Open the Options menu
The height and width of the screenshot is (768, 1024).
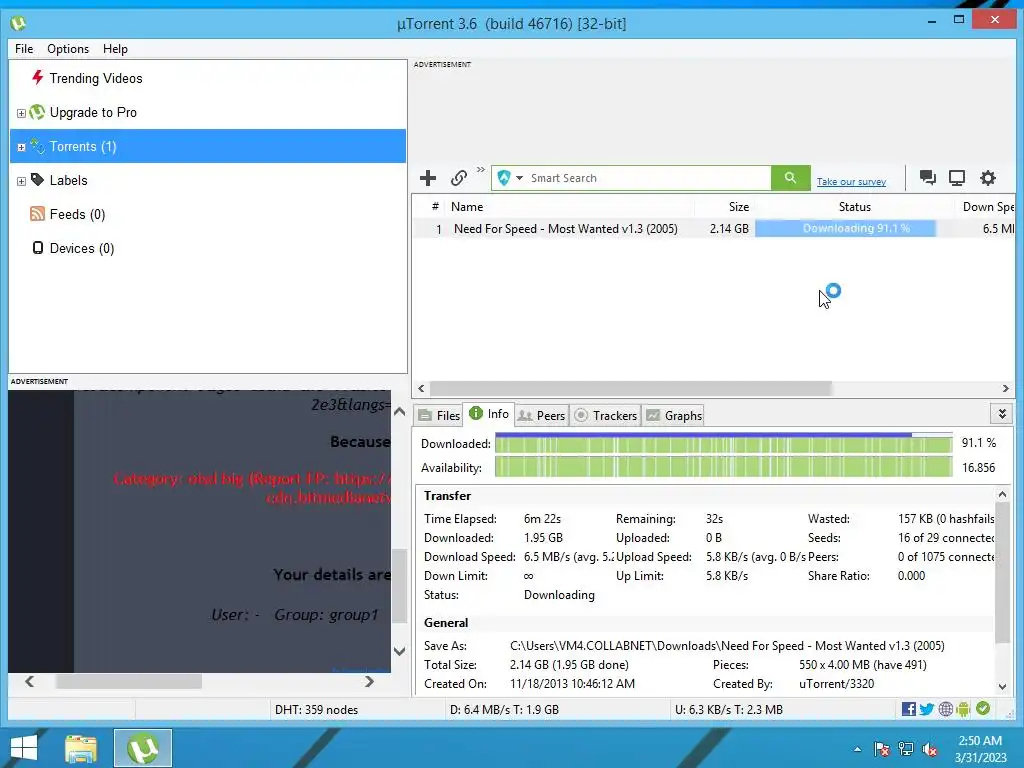click(68, 49)
